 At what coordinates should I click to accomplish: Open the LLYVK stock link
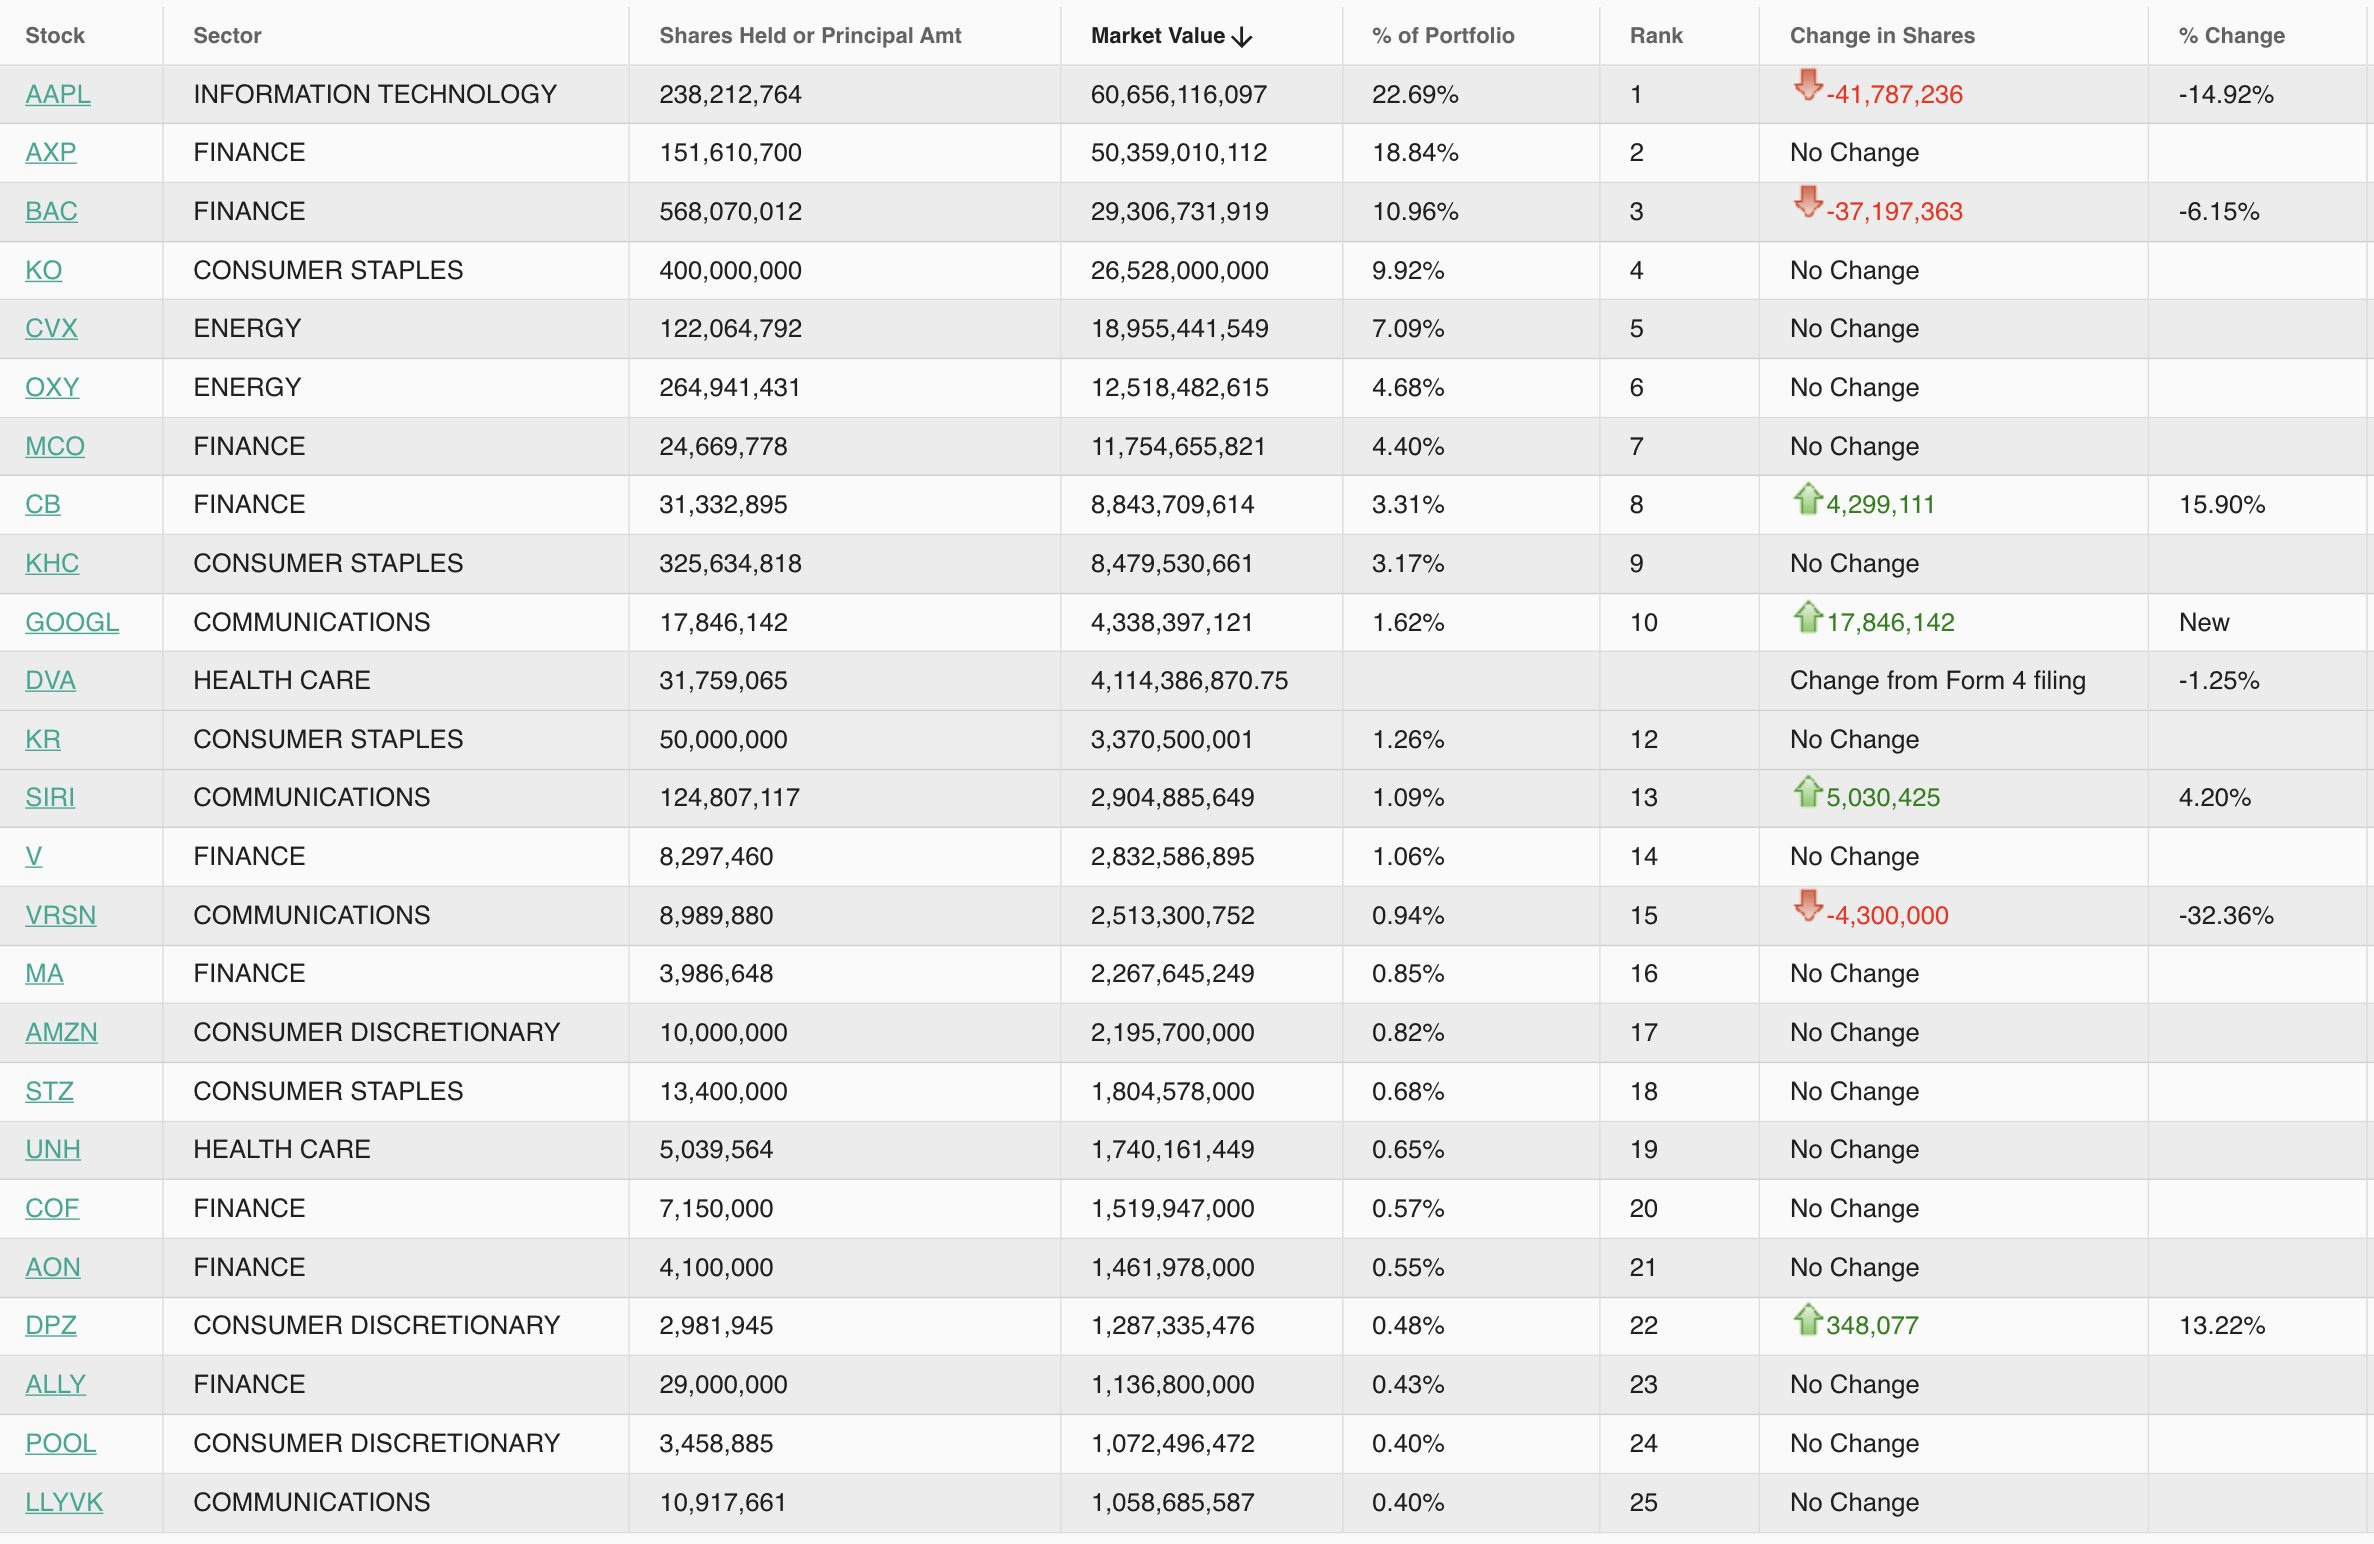point(64,1502)
